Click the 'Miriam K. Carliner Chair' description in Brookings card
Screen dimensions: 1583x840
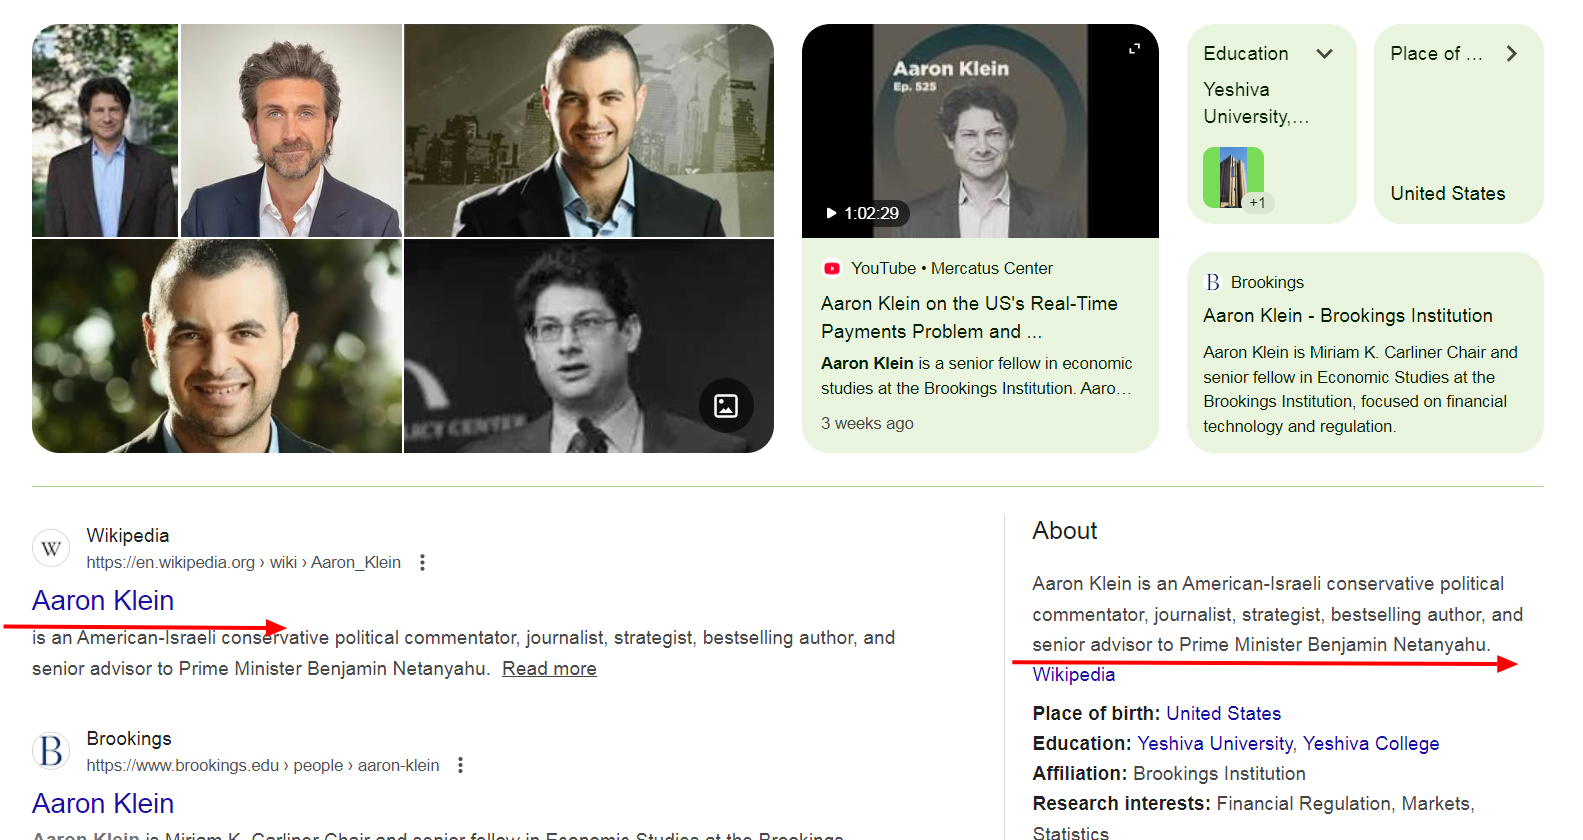click(1360, 389)
